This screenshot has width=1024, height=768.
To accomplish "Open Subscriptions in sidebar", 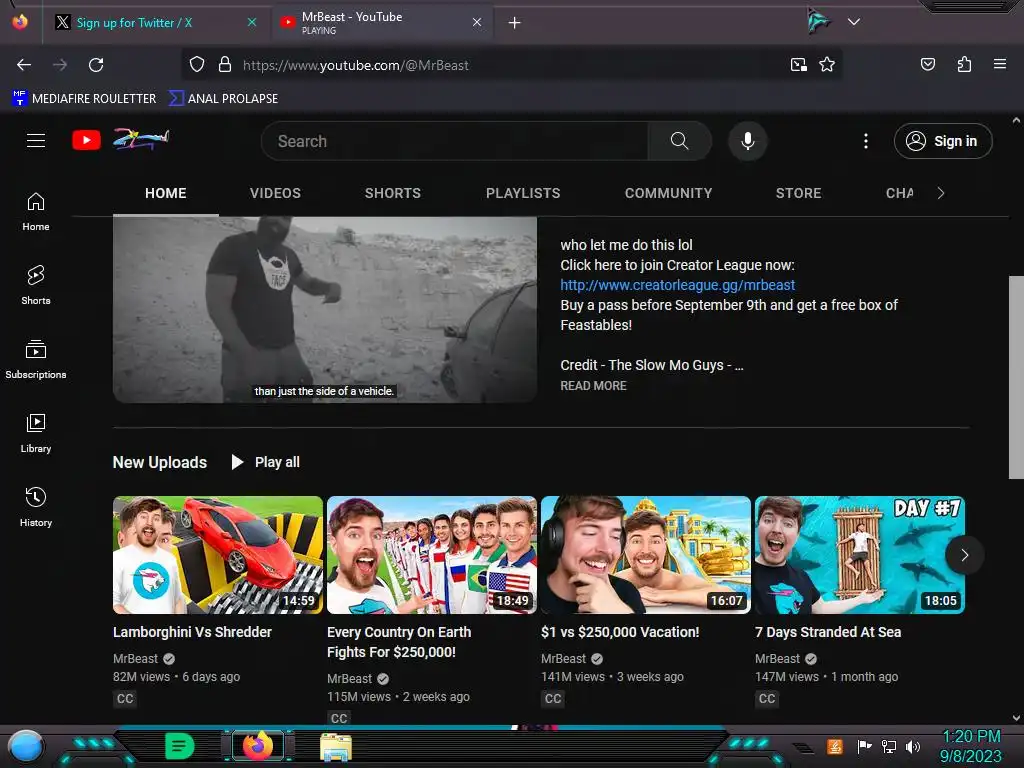I will pos(36,359).
